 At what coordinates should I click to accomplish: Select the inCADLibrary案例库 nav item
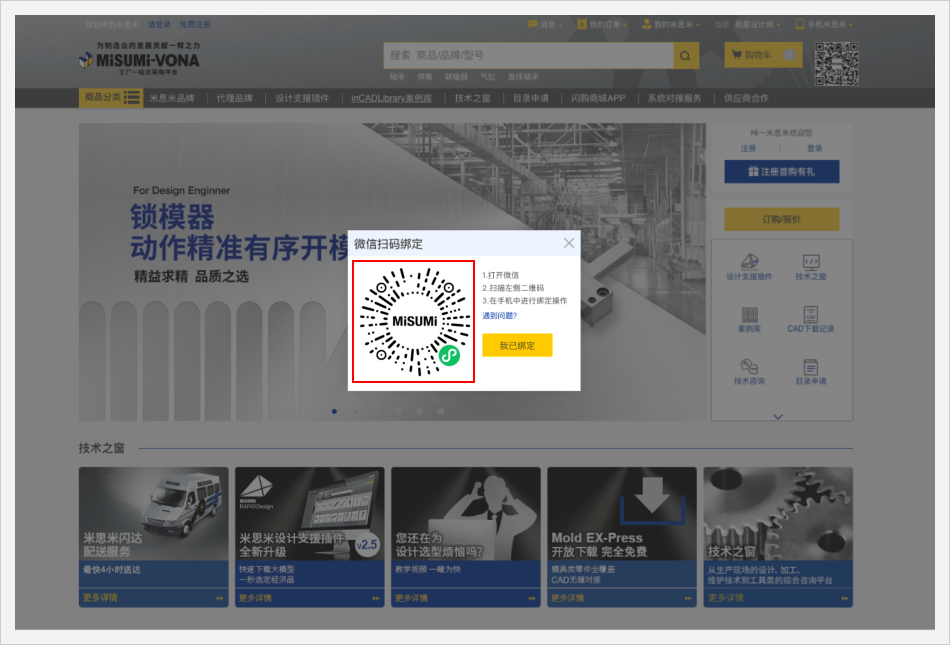click(x=391, y=98)
